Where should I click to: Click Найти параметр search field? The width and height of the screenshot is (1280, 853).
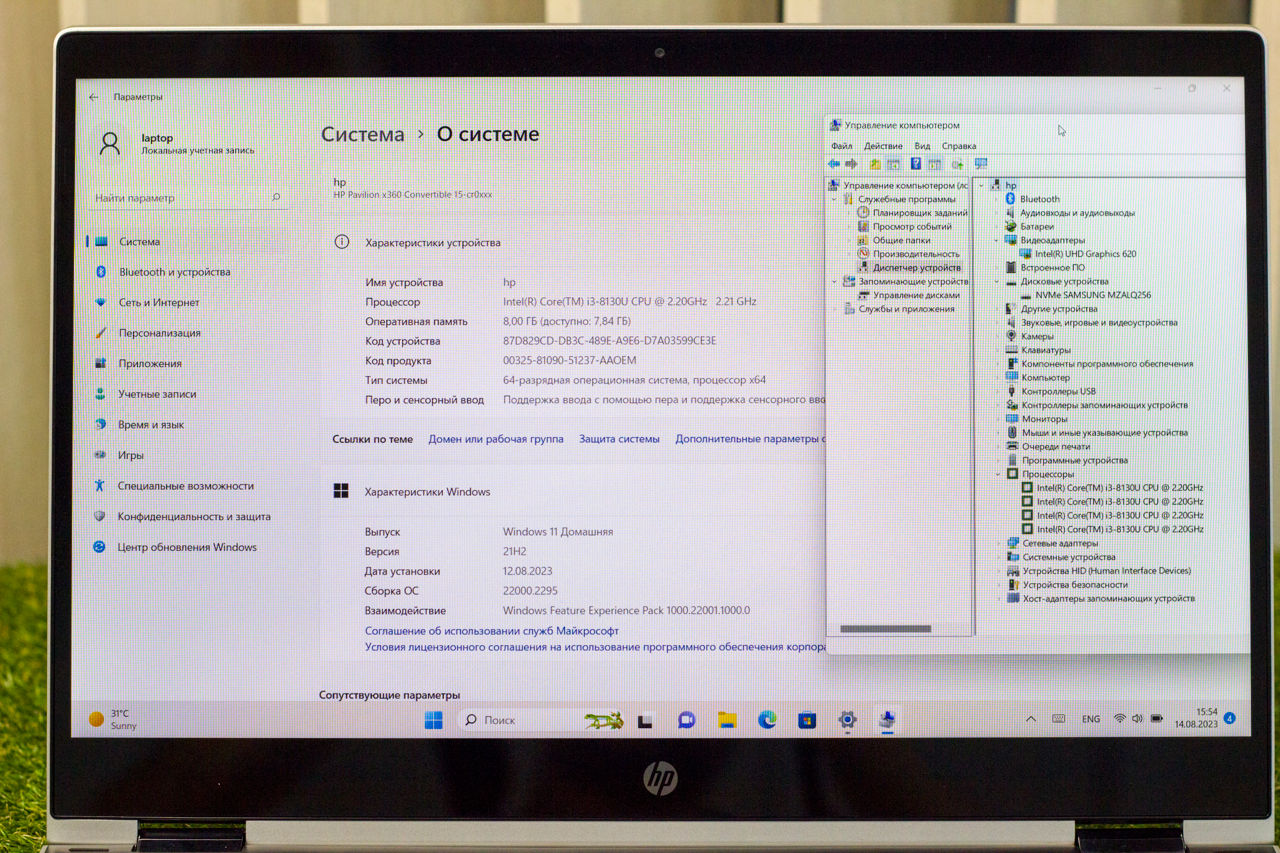coord(189,198)
